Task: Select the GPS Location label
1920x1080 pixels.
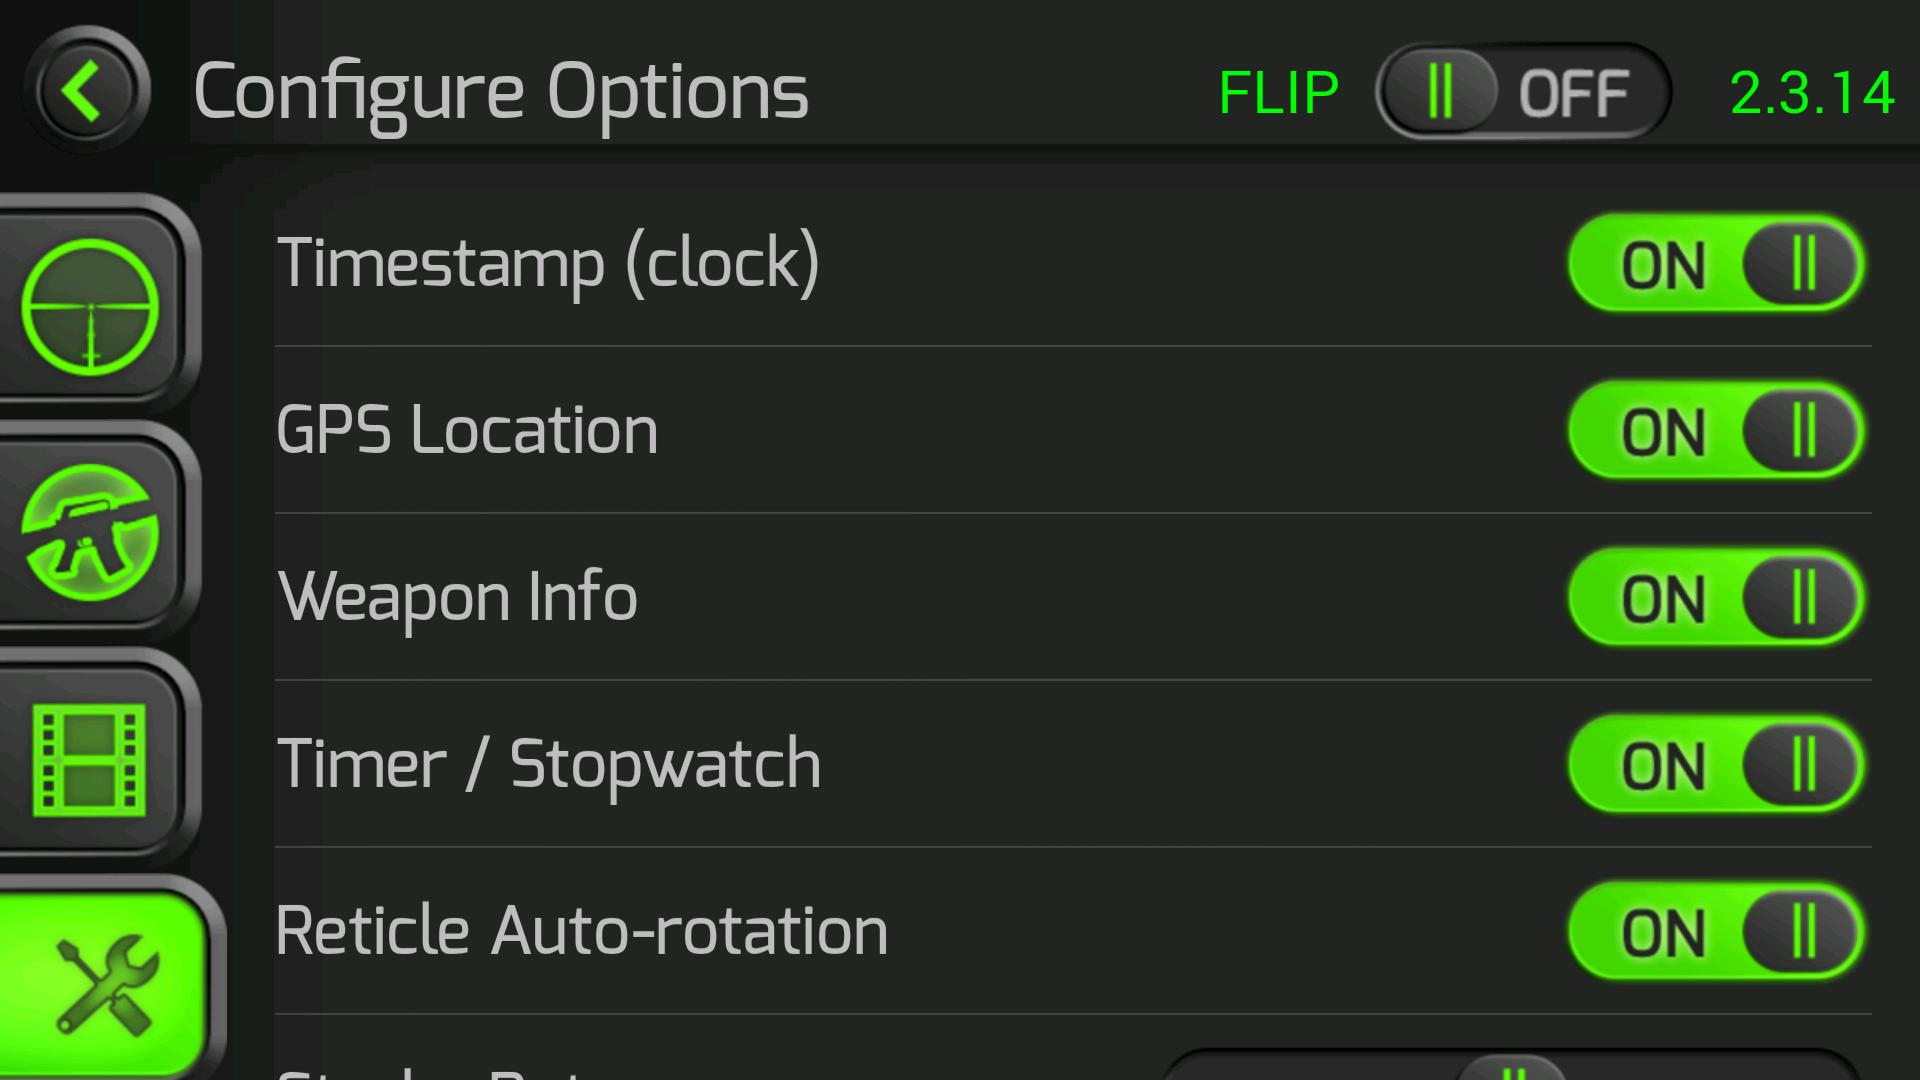Action: (x=467, y=430)
